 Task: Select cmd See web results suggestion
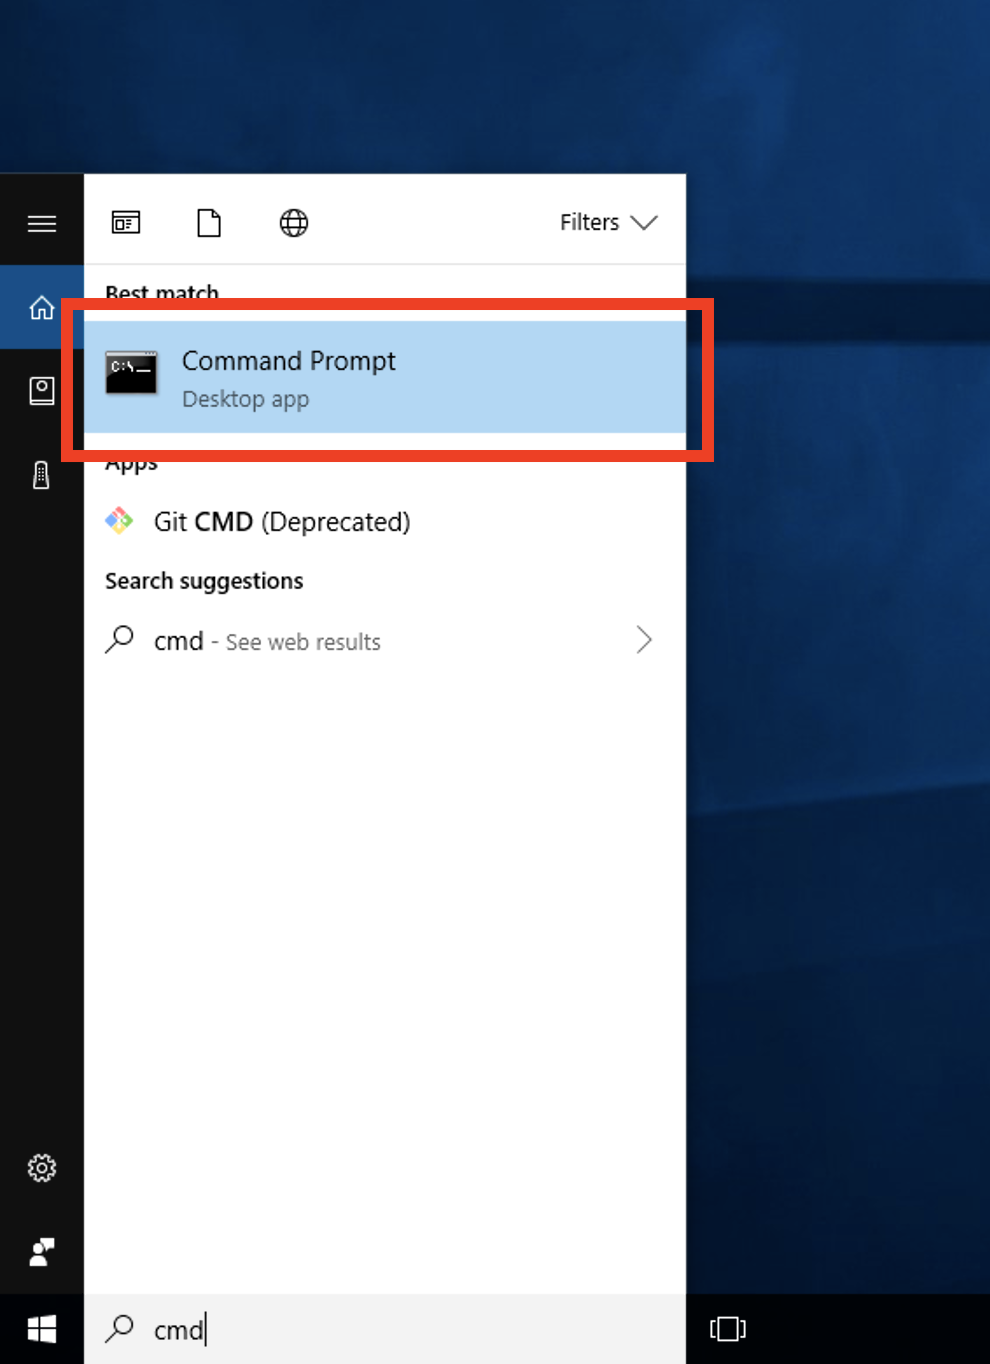[x=385, y=641]
